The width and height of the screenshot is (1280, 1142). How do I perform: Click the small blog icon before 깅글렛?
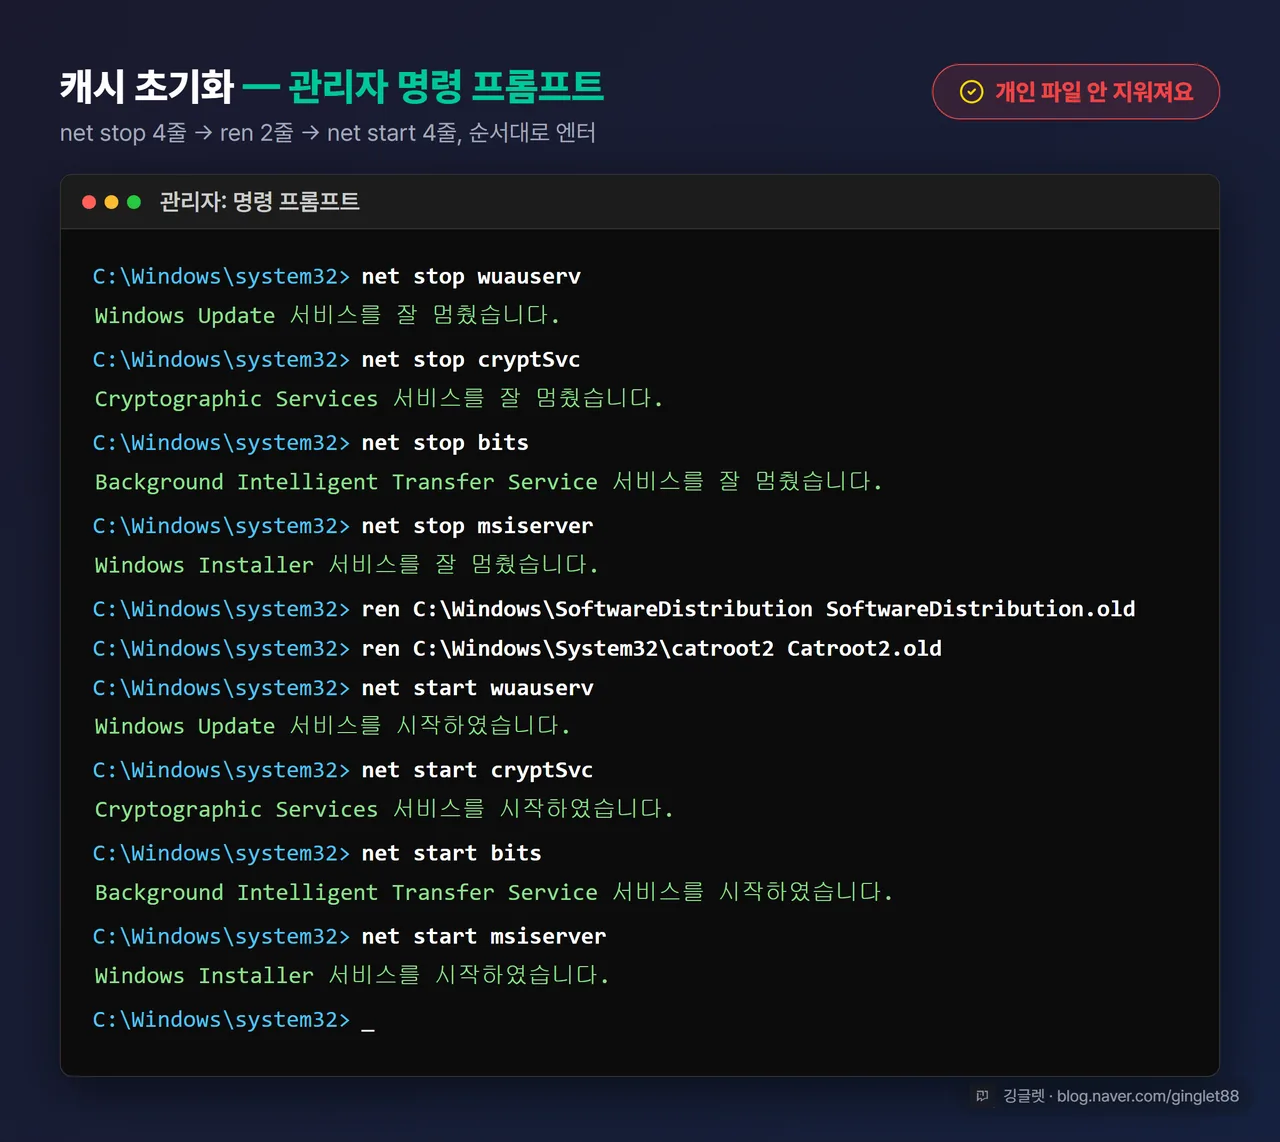tap(982, 1096)
